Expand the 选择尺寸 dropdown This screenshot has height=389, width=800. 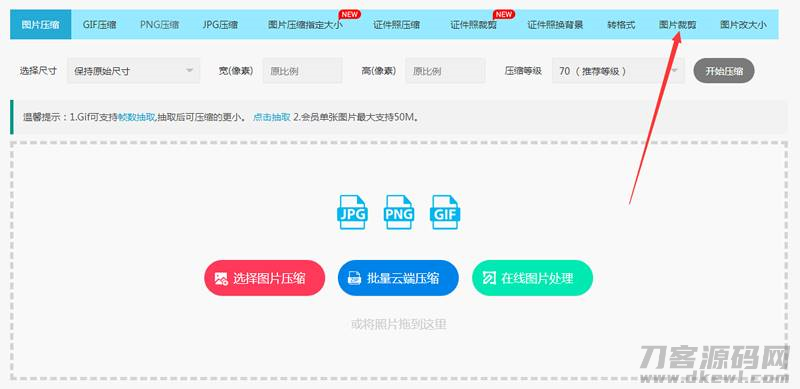pyautogui.click(x=134, y=71)
